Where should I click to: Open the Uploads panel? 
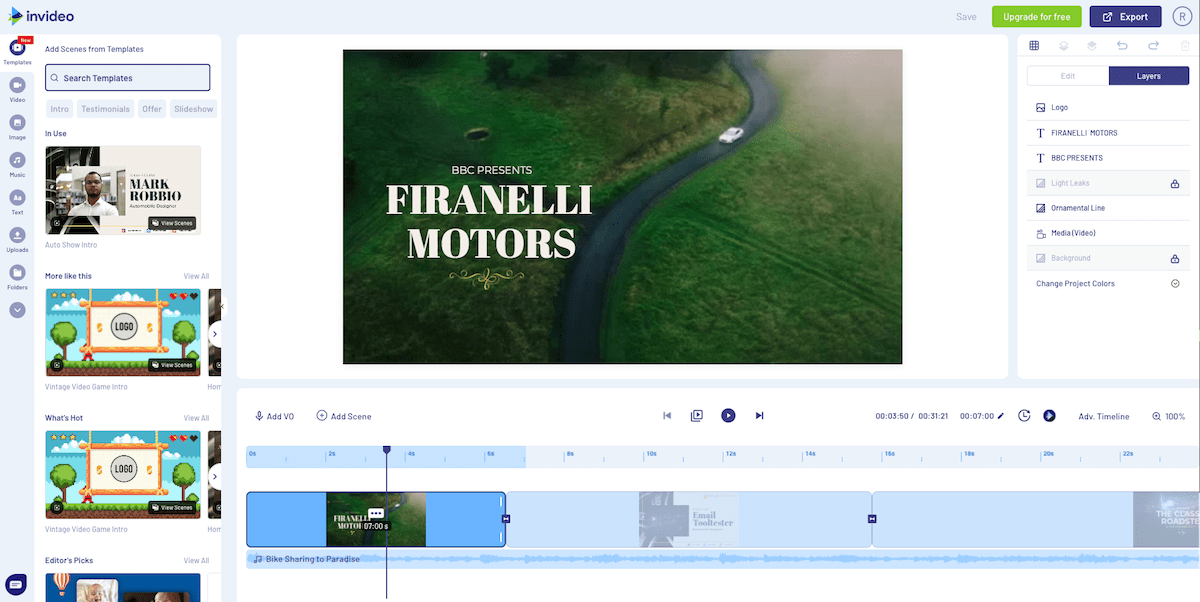[x=17, y=239]
